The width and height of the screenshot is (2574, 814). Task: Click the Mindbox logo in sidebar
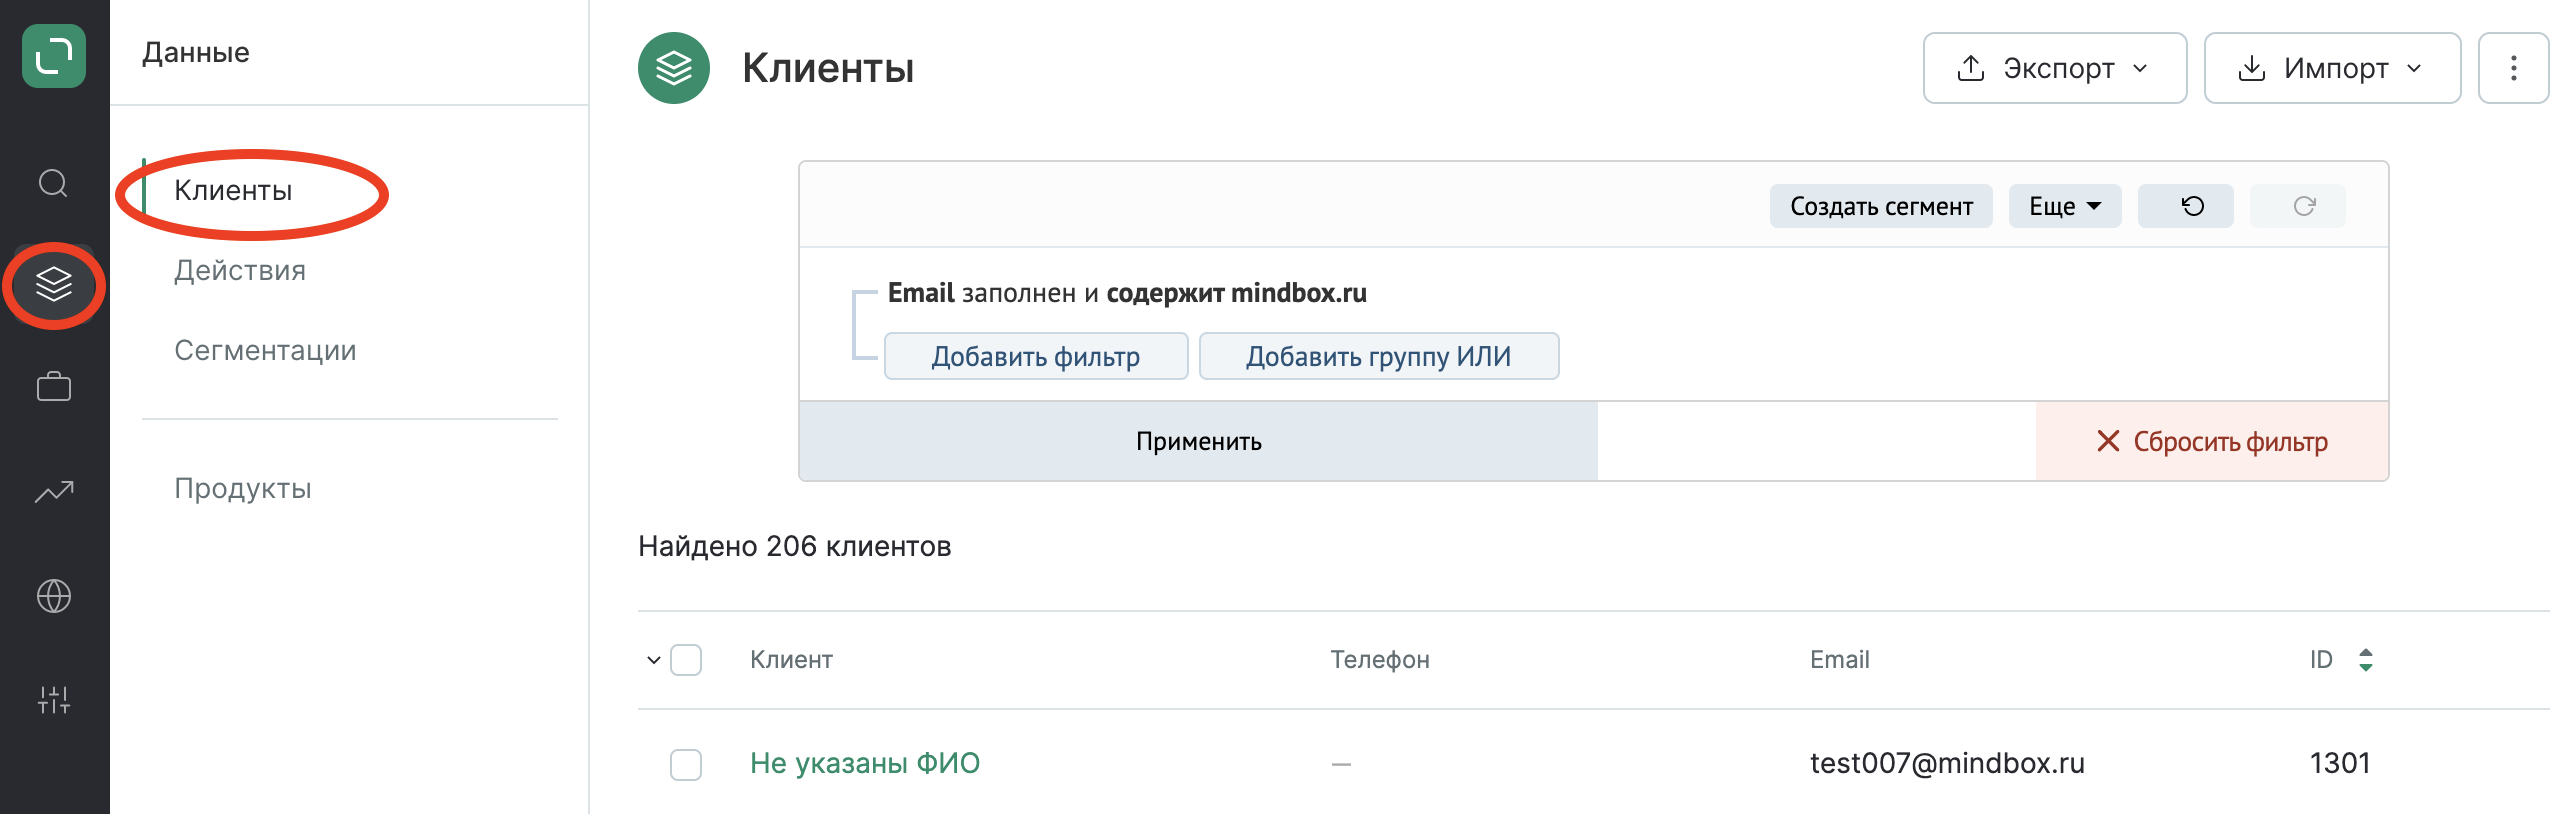pos(54,56)
